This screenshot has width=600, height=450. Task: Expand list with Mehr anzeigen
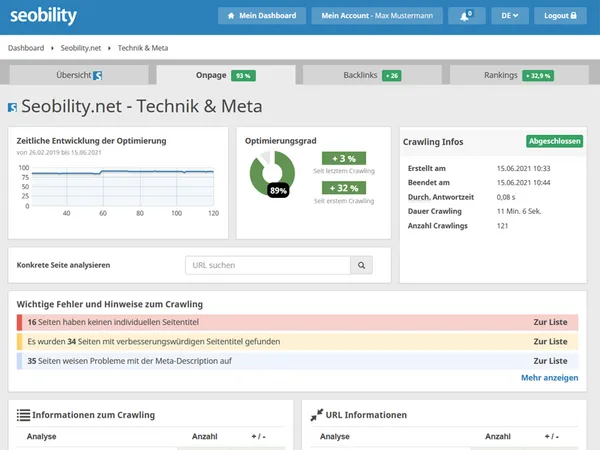(x=549, y=378)
